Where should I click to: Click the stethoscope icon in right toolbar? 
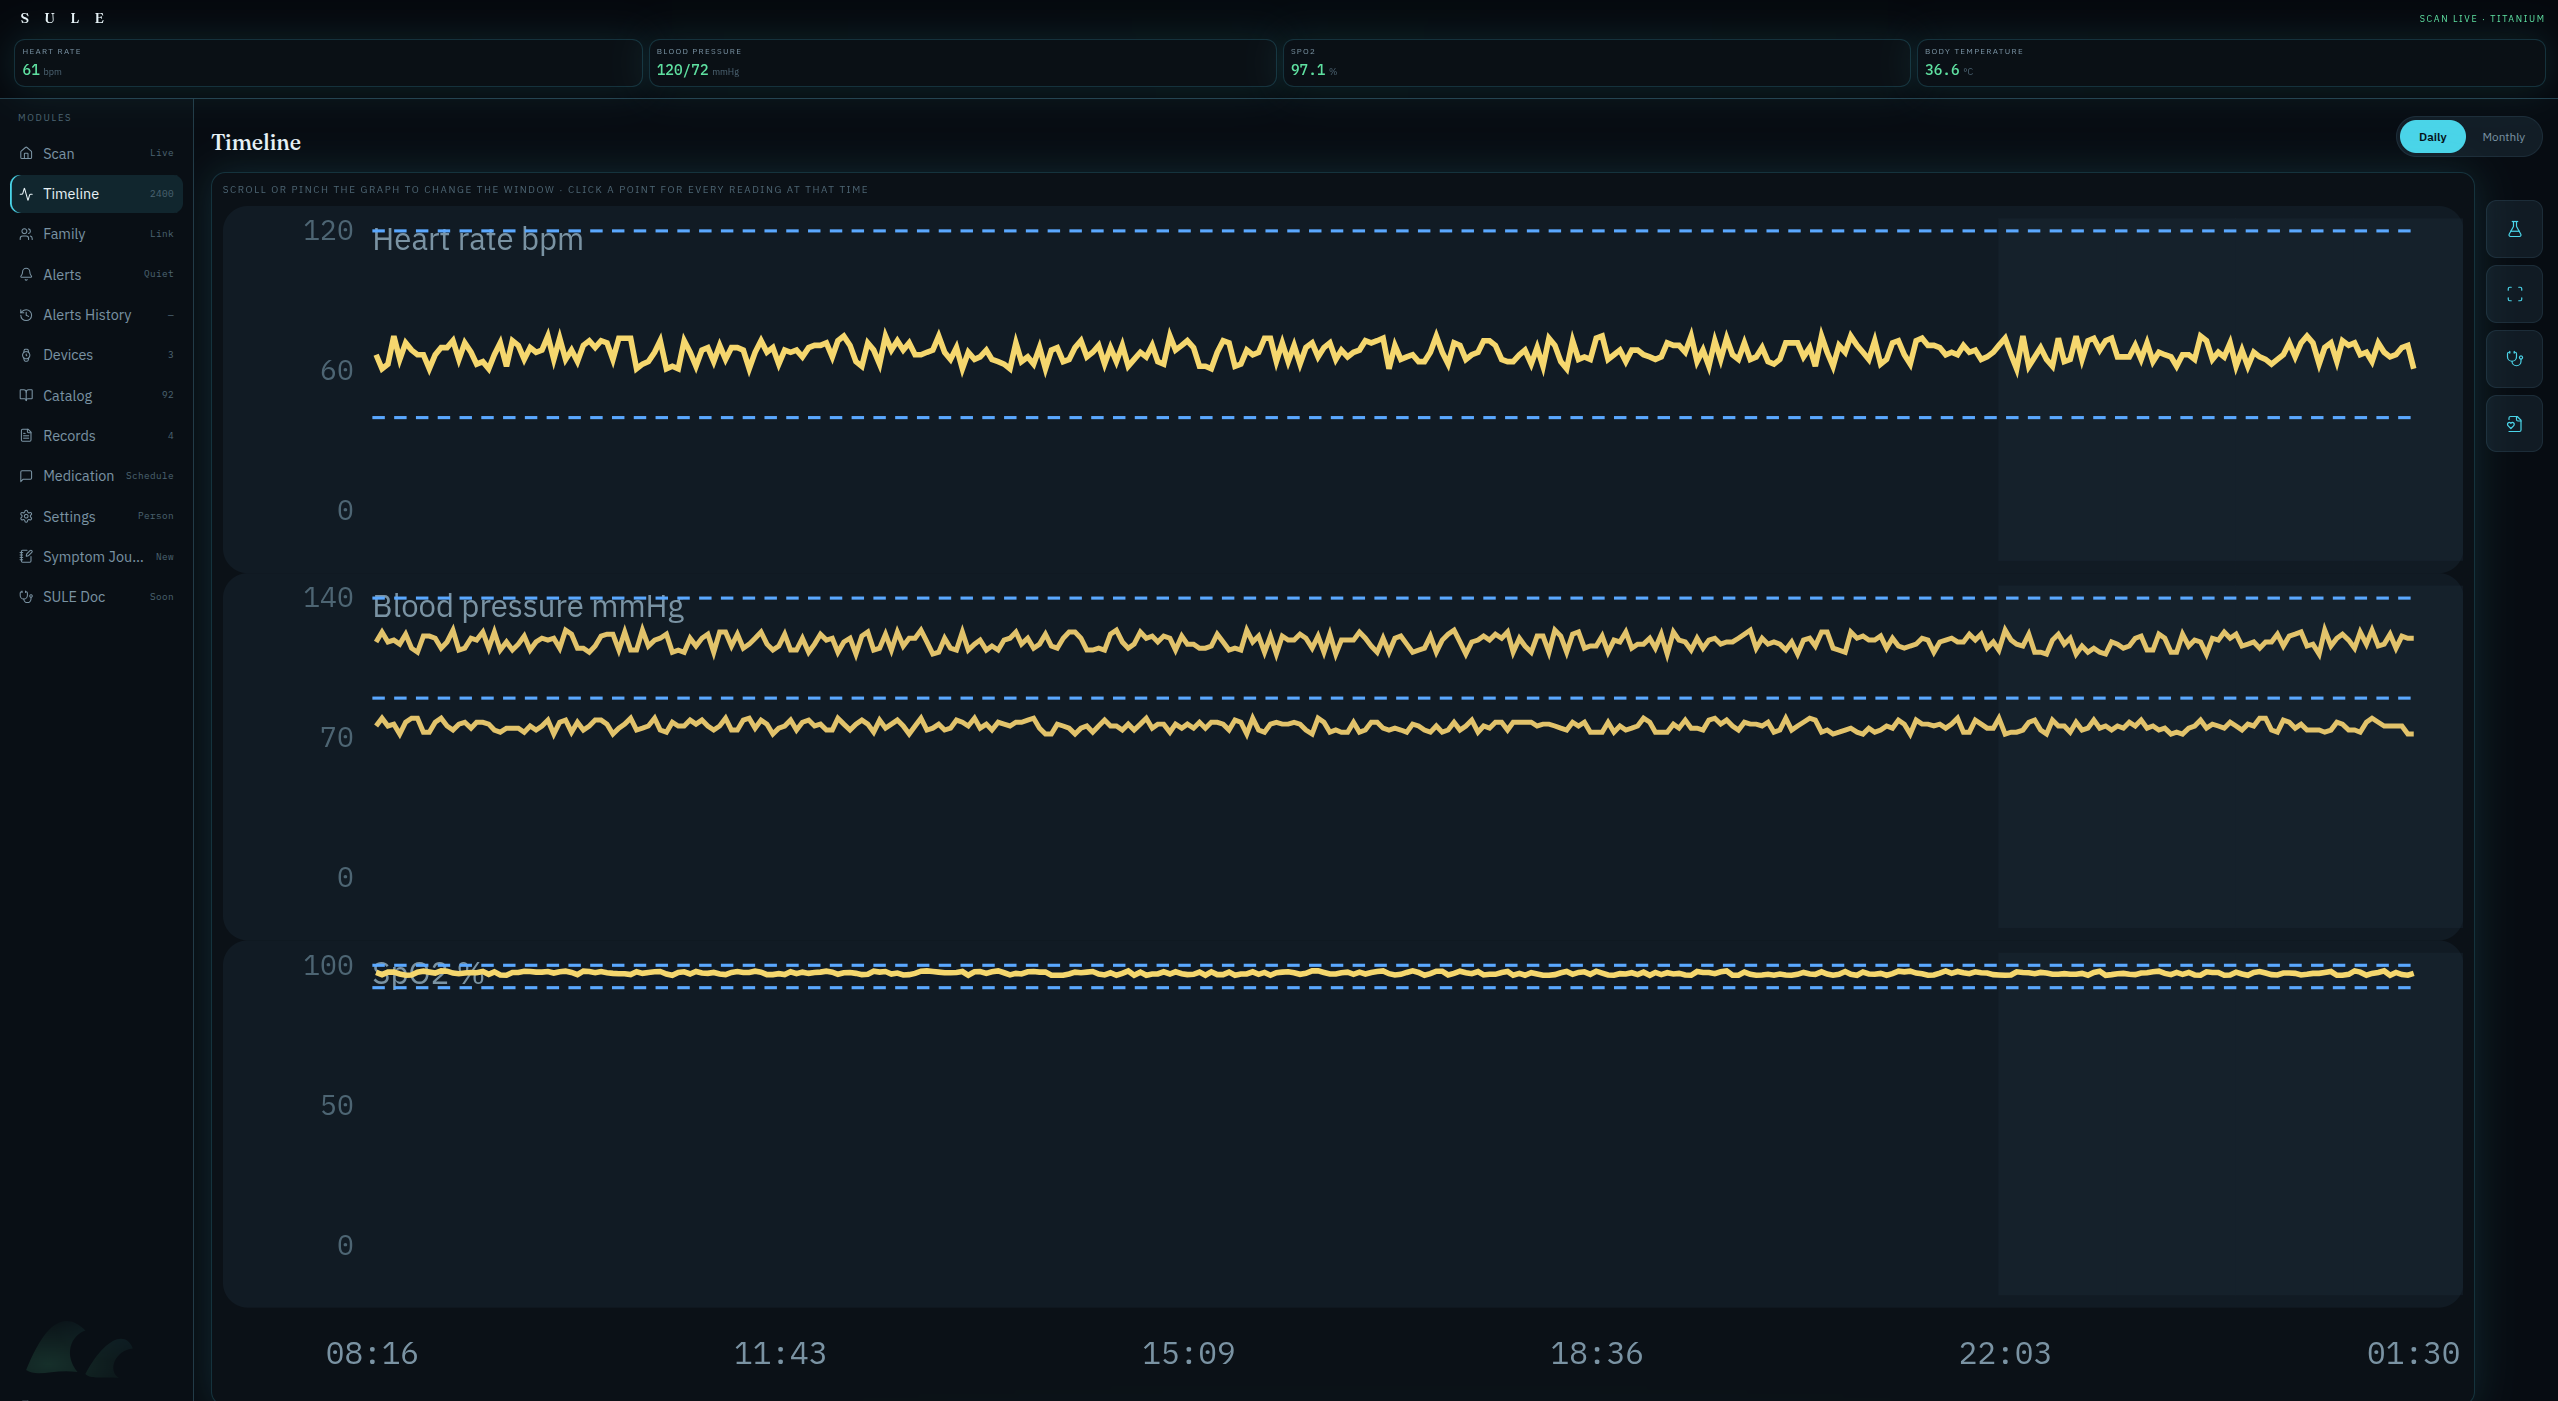point(2514,359)
